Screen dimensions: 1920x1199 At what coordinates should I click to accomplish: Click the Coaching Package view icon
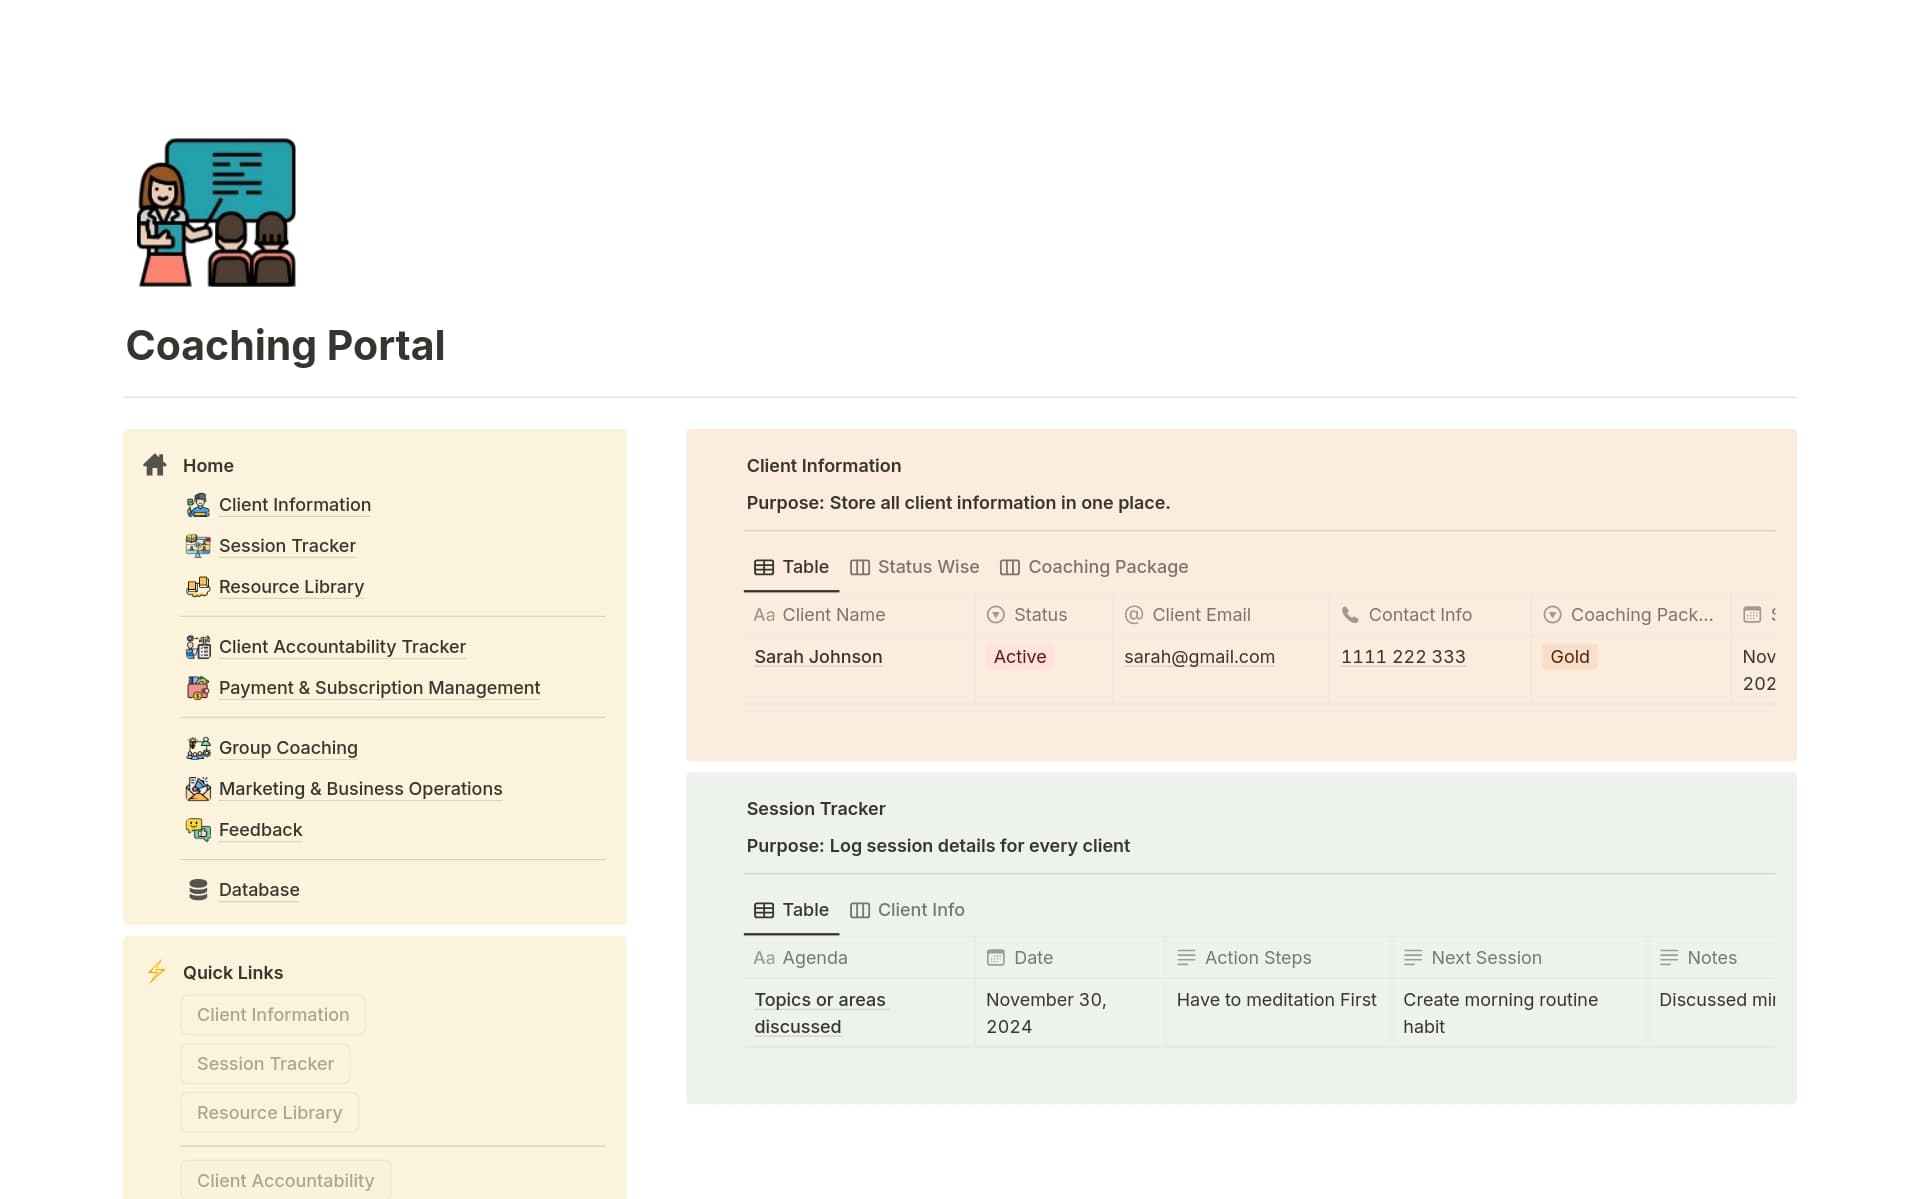1009,567
